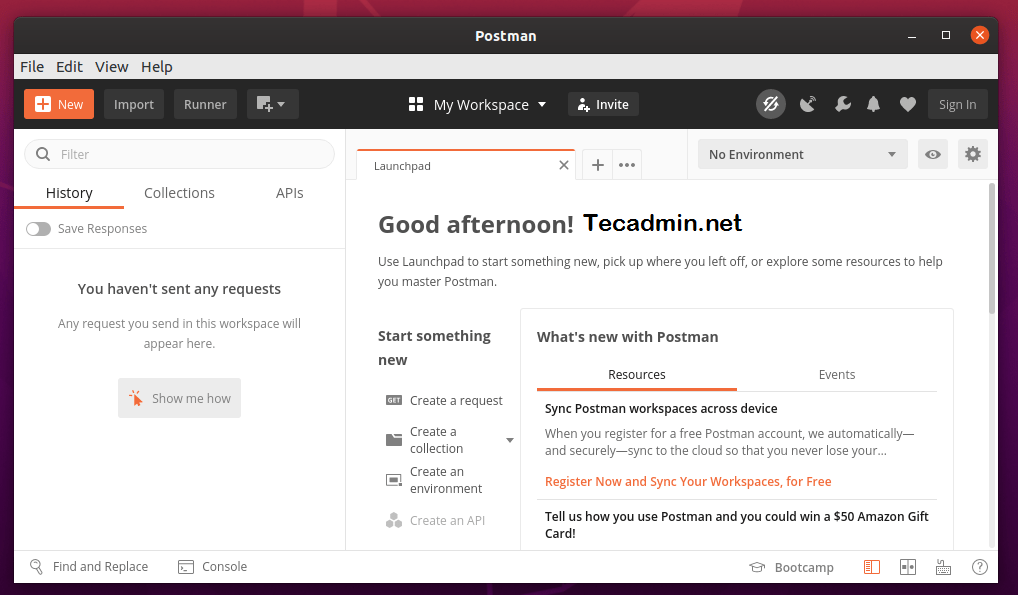Screen dimensions: 1018x595
Task: Click the GET icon beside Create a request
Action: (x=394, y=400)
